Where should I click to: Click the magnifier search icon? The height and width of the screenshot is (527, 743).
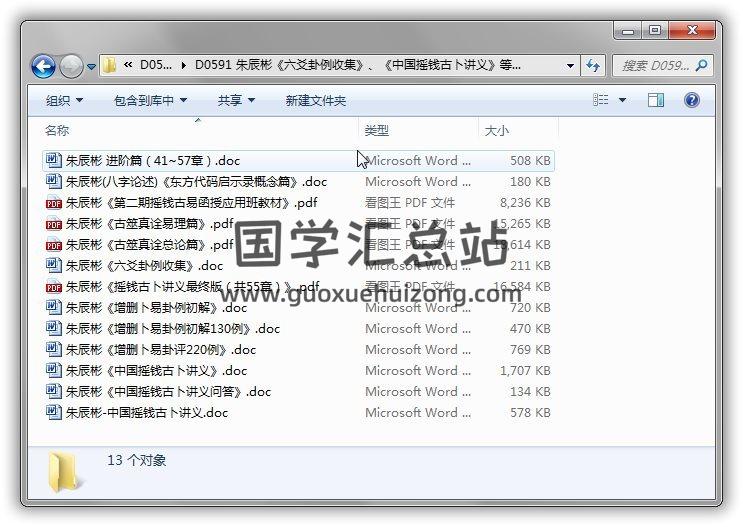click(x=701, y=65)
